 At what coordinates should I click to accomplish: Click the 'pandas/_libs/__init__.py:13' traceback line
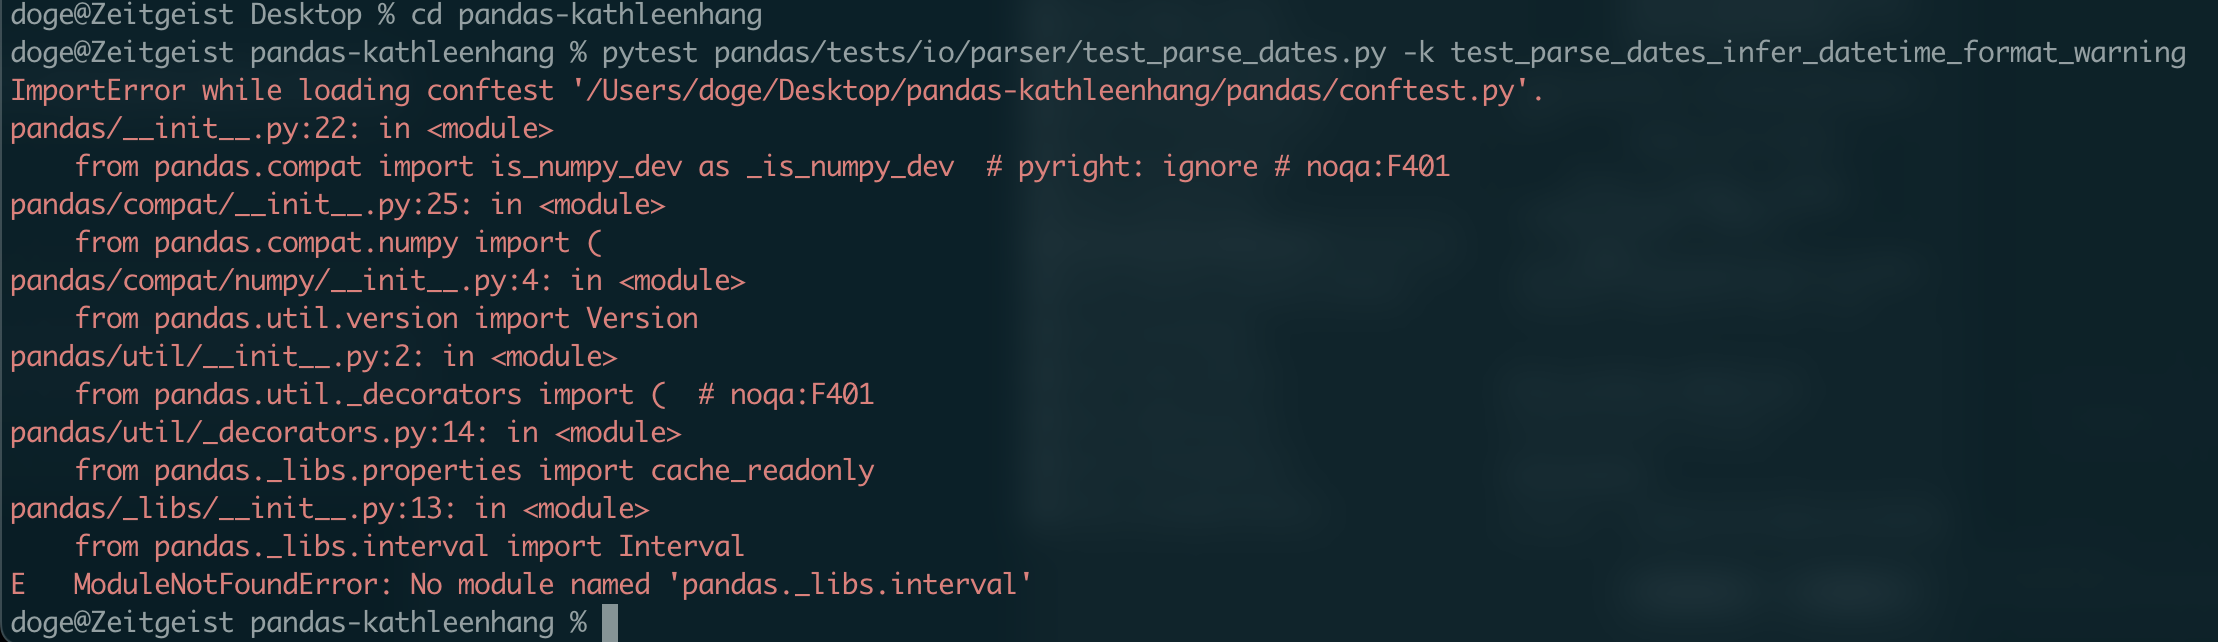[330, 509]
